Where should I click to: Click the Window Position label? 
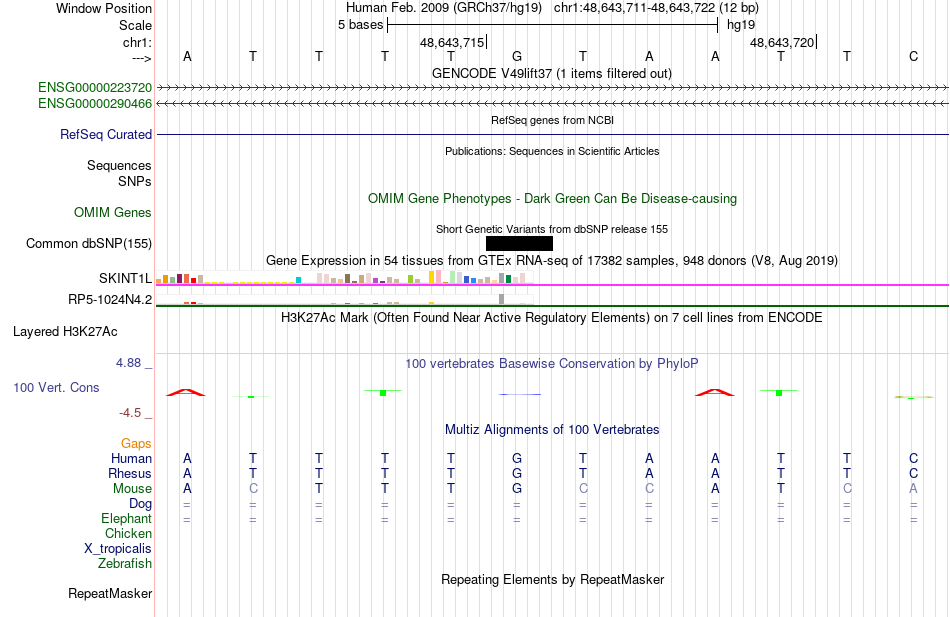click(x=104, y=8)
